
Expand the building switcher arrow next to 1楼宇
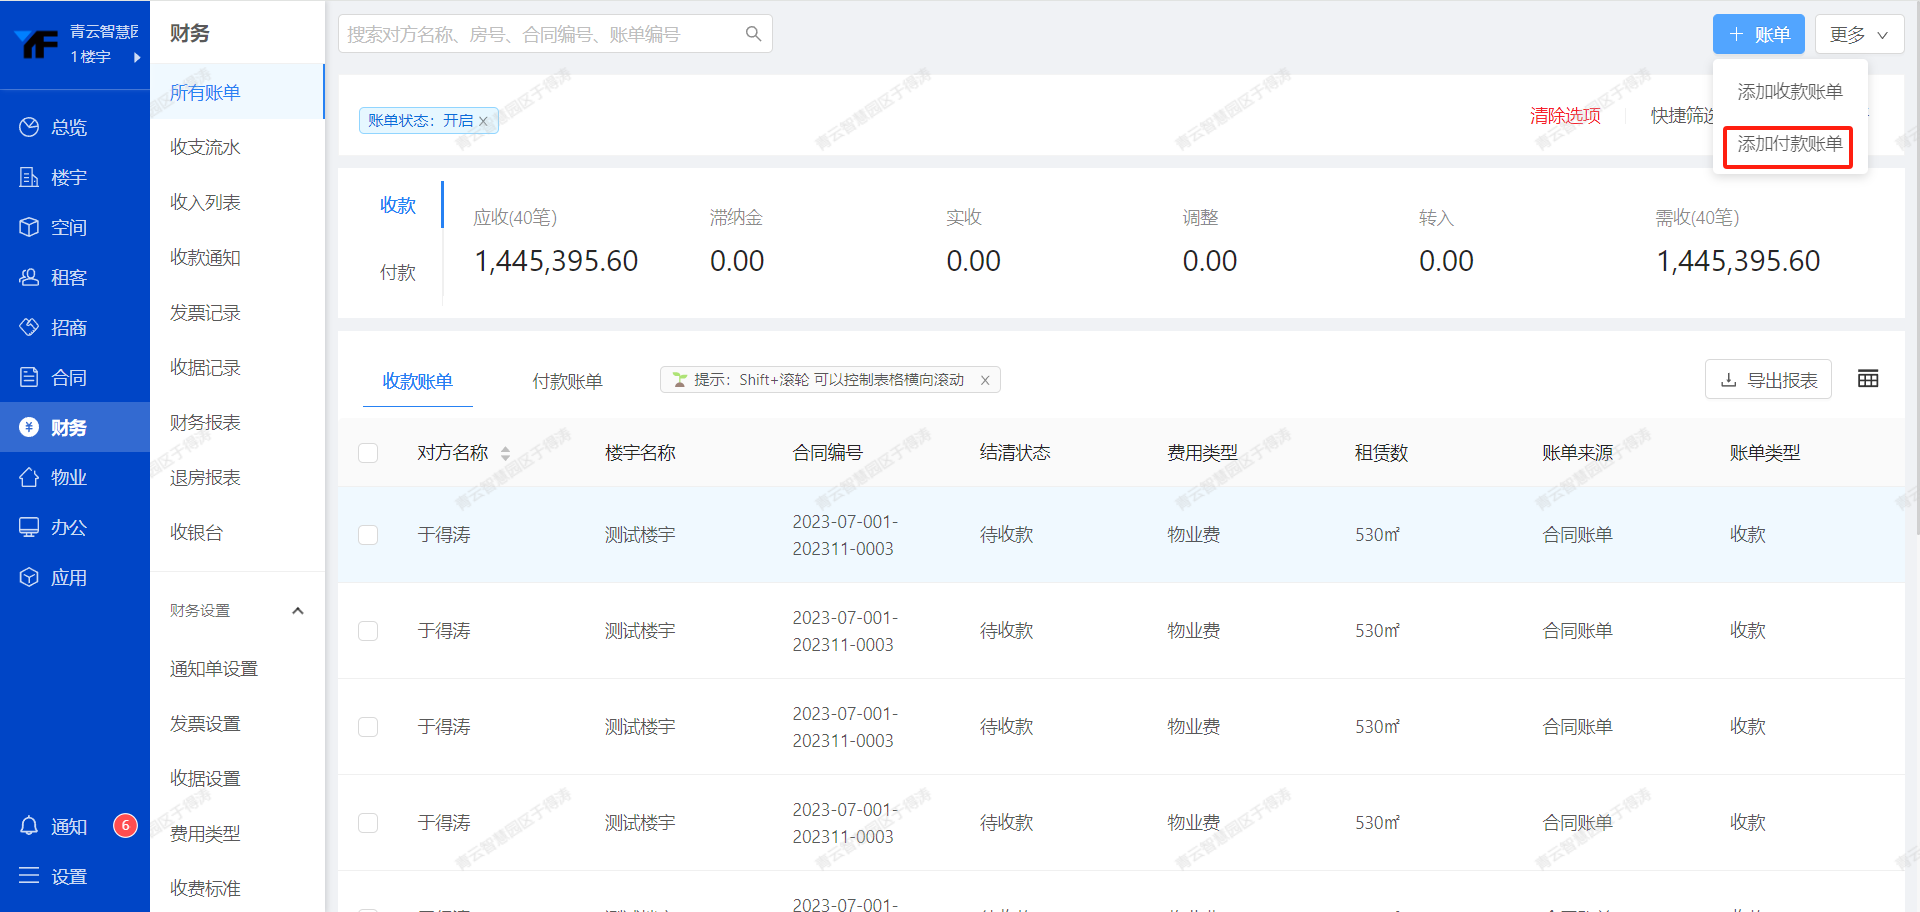pyautogui.click(x=137, y=57)
